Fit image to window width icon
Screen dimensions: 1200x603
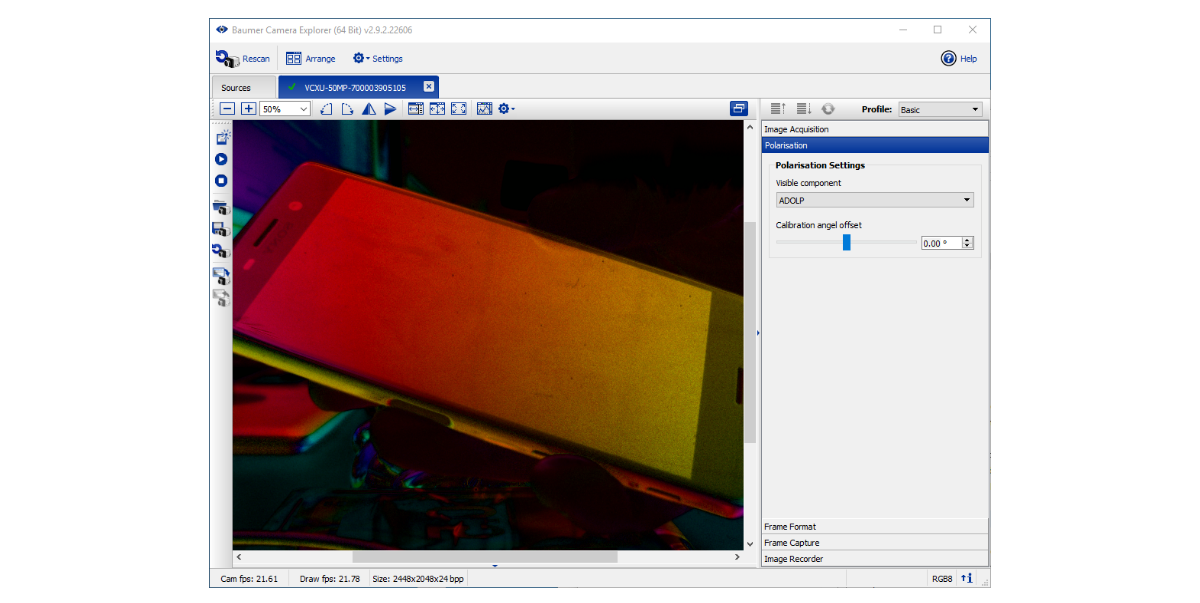416,109
